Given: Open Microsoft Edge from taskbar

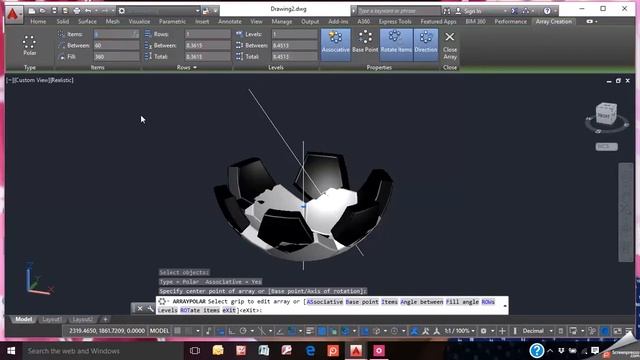Looking at the screenshot, I should [311, 351].
